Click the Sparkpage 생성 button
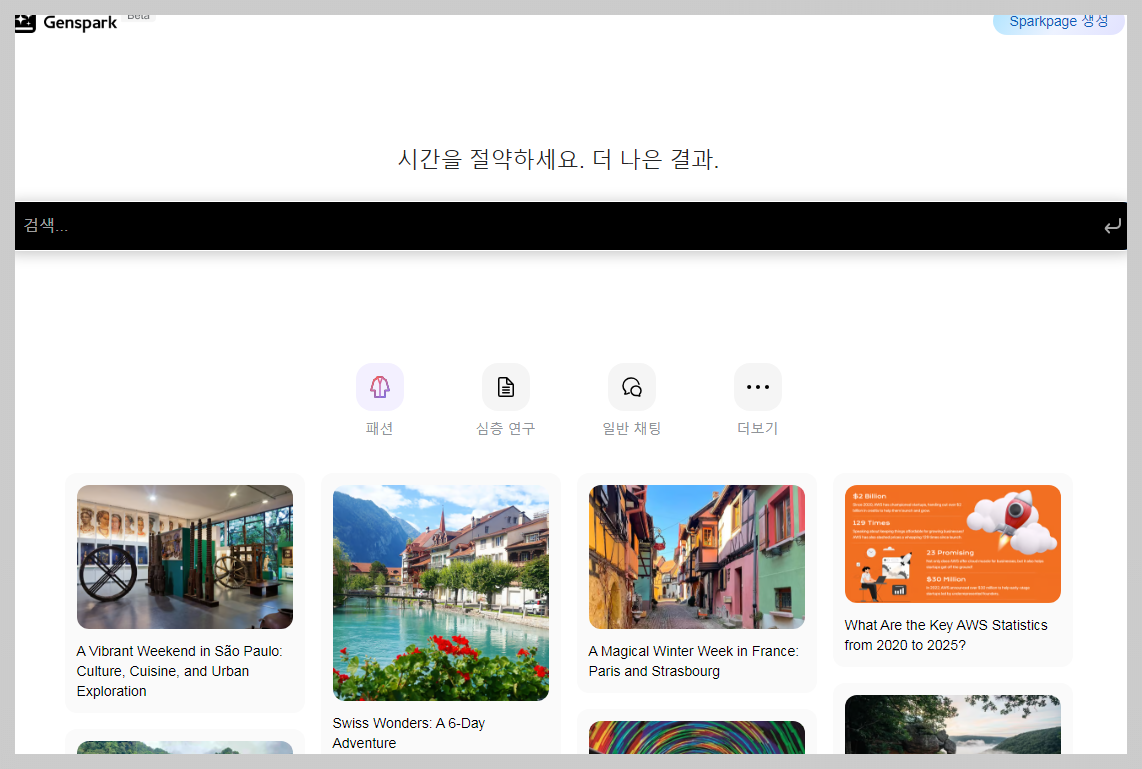The height and width of the screenshot is (769, 1142). 1058,23
